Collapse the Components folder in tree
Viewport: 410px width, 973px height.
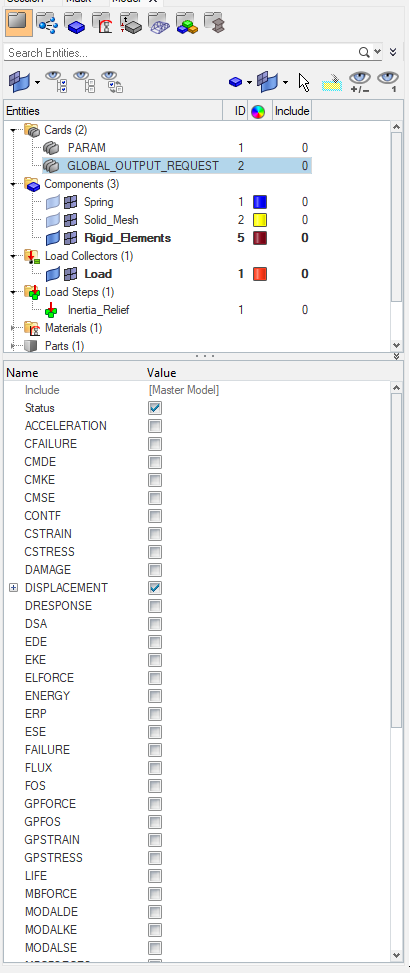coord(13,184)
